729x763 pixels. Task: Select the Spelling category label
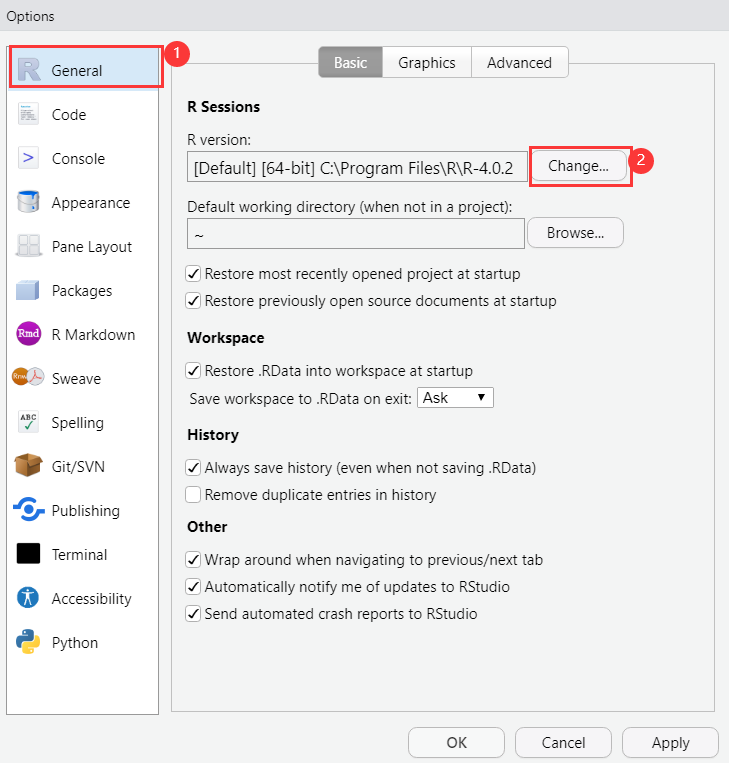(x=77, y=423)
